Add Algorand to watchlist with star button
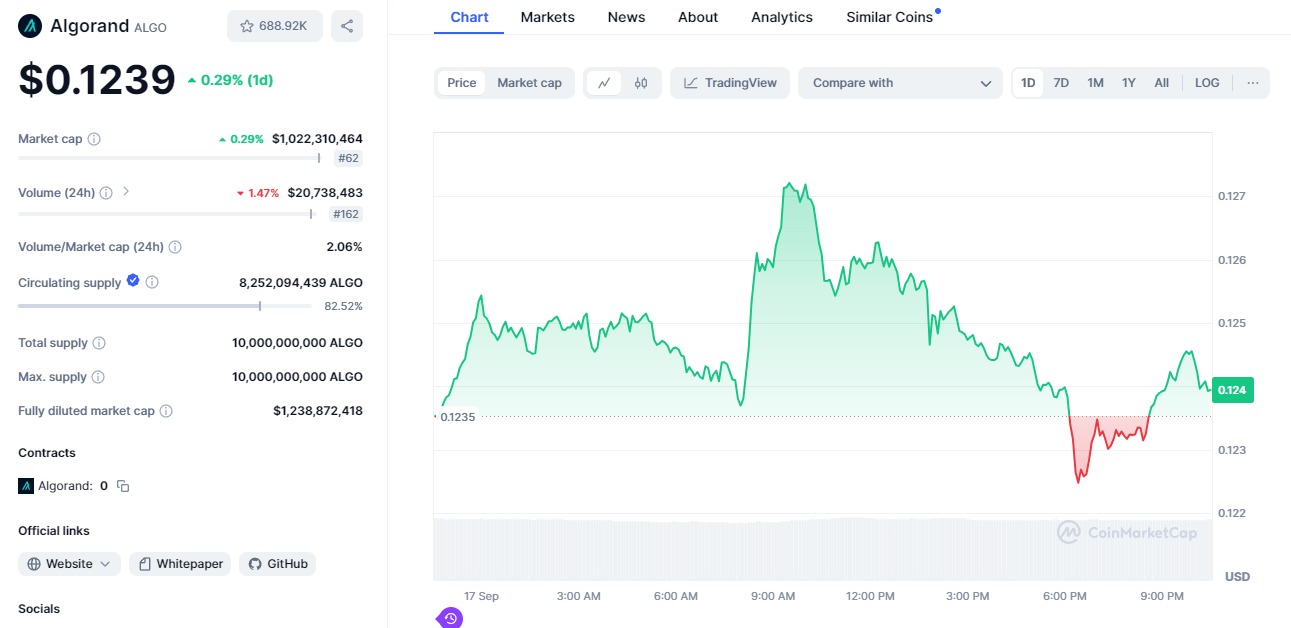Screen dimensions: 1291x628 pyautogui.click(x=274, y=26)
